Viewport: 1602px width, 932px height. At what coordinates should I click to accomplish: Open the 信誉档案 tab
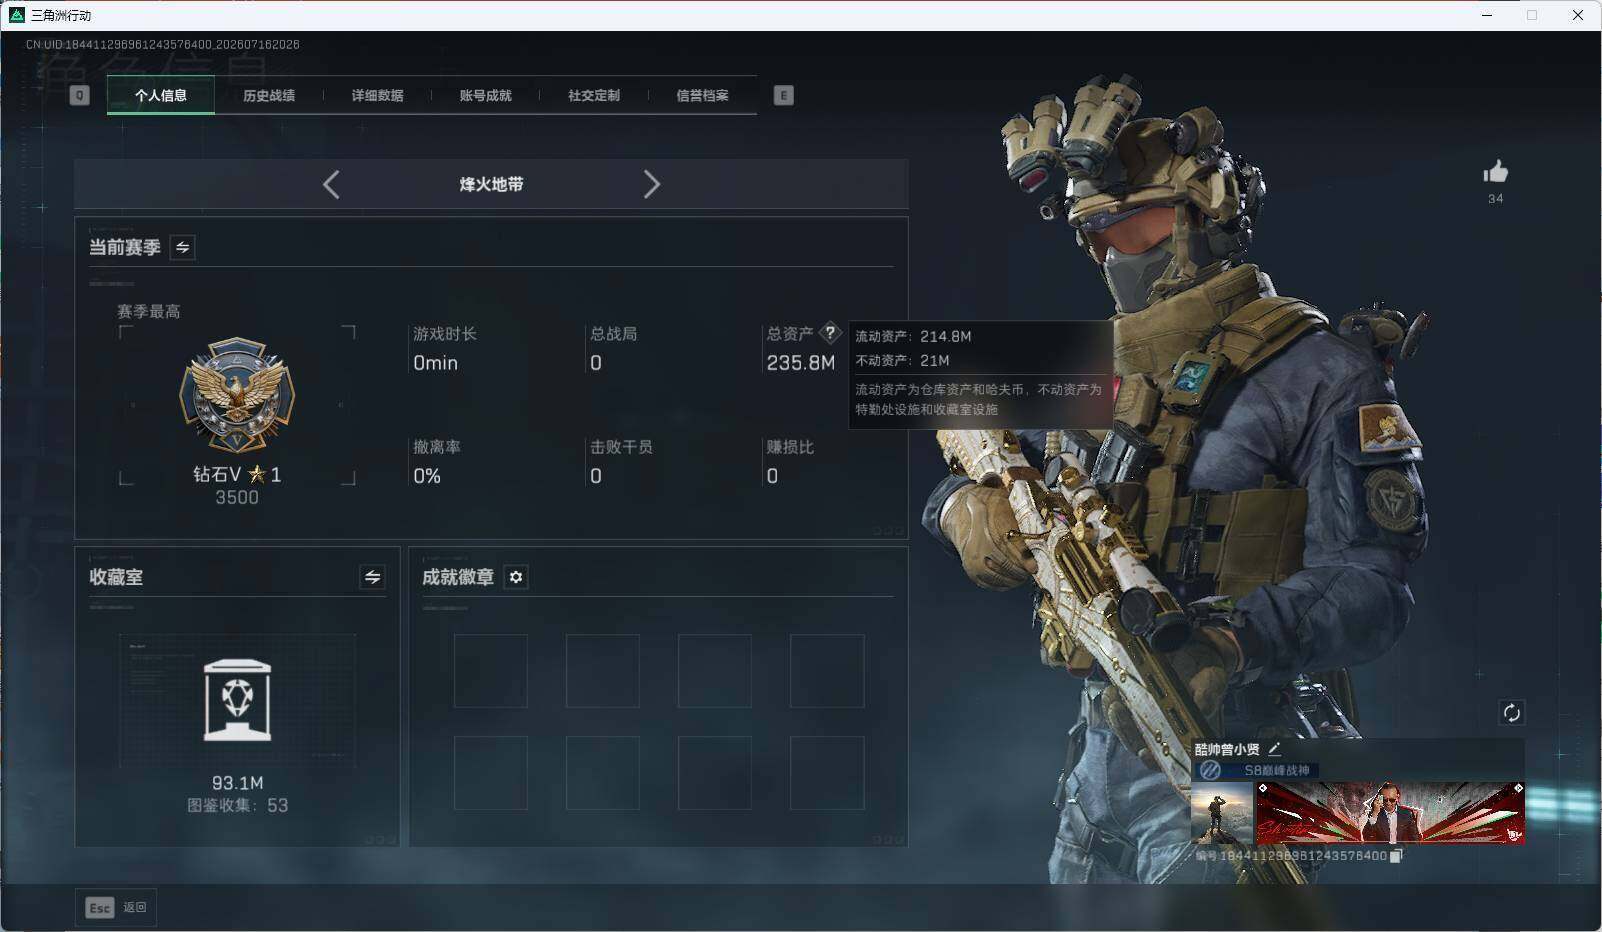(702, 95)
